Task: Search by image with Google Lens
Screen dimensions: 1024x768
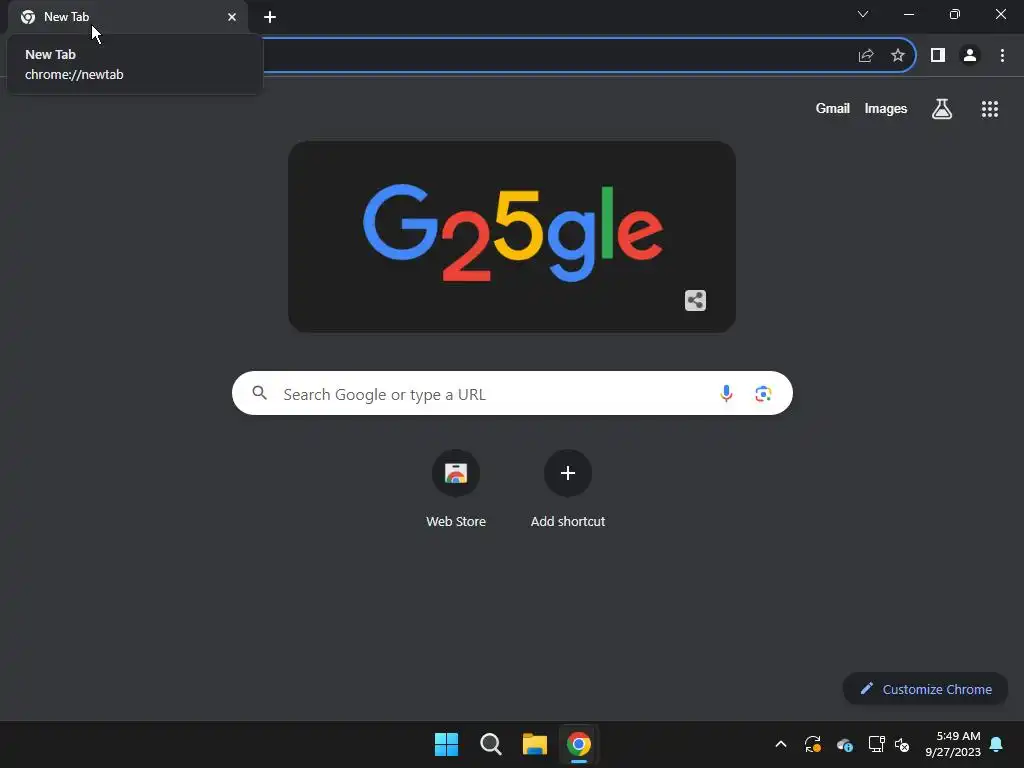Action: tap(763, 394)
